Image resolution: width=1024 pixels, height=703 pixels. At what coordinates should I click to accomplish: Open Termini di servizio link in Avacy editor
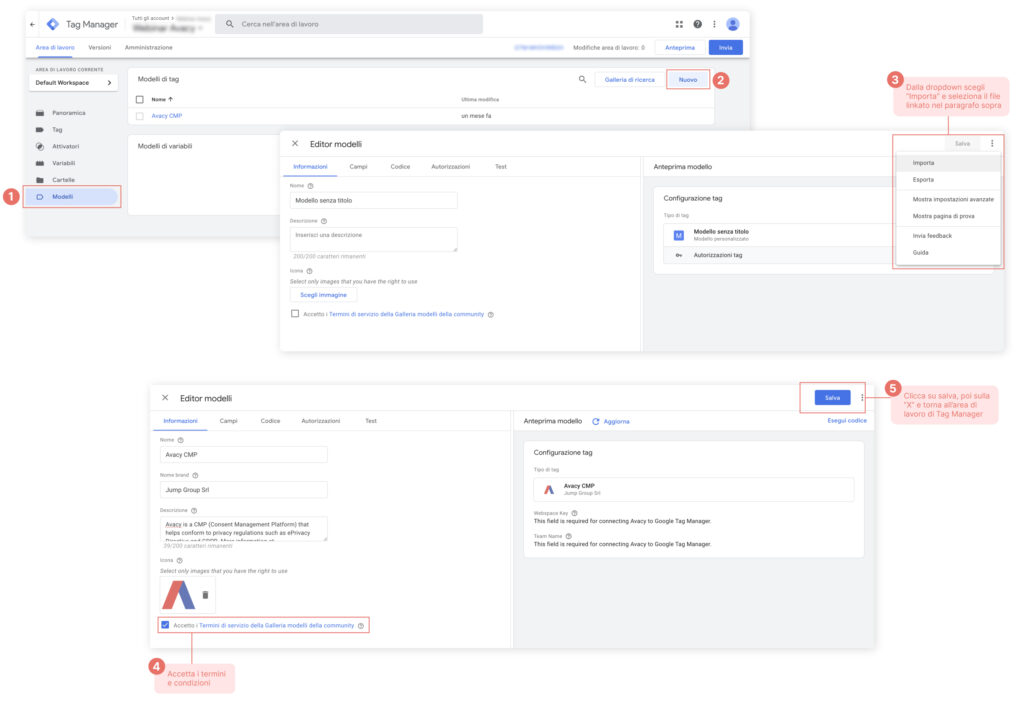(x=276, y=625)
